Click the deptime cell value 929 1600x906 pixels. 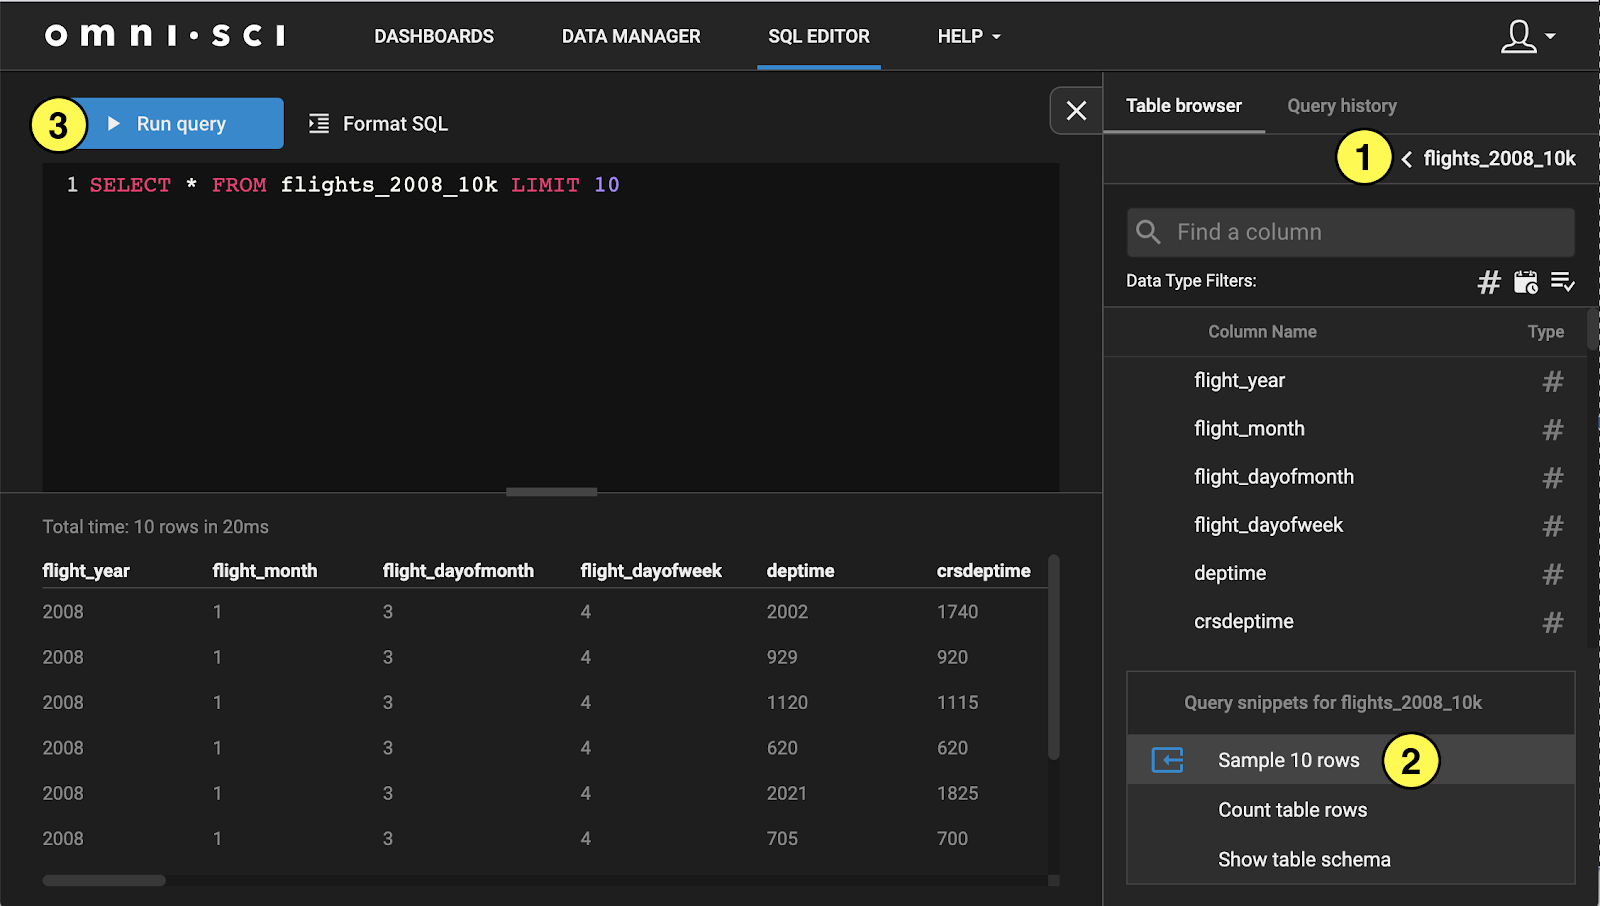[x=782, y=657]
